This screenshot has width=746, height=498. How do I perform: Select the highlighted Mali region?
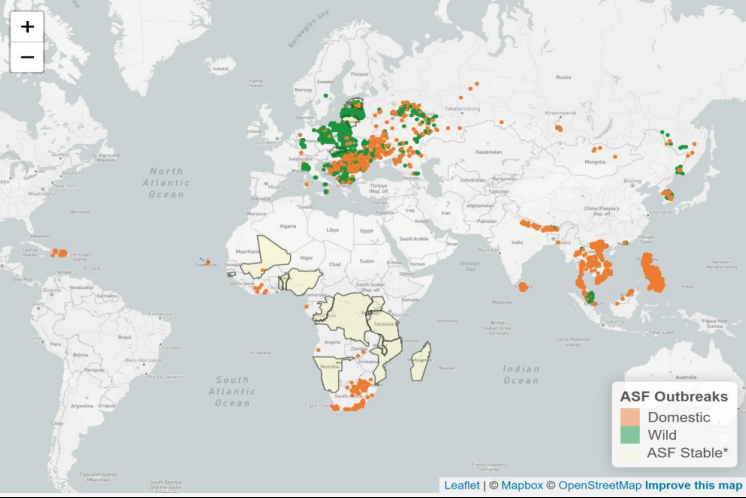(269, 256)
